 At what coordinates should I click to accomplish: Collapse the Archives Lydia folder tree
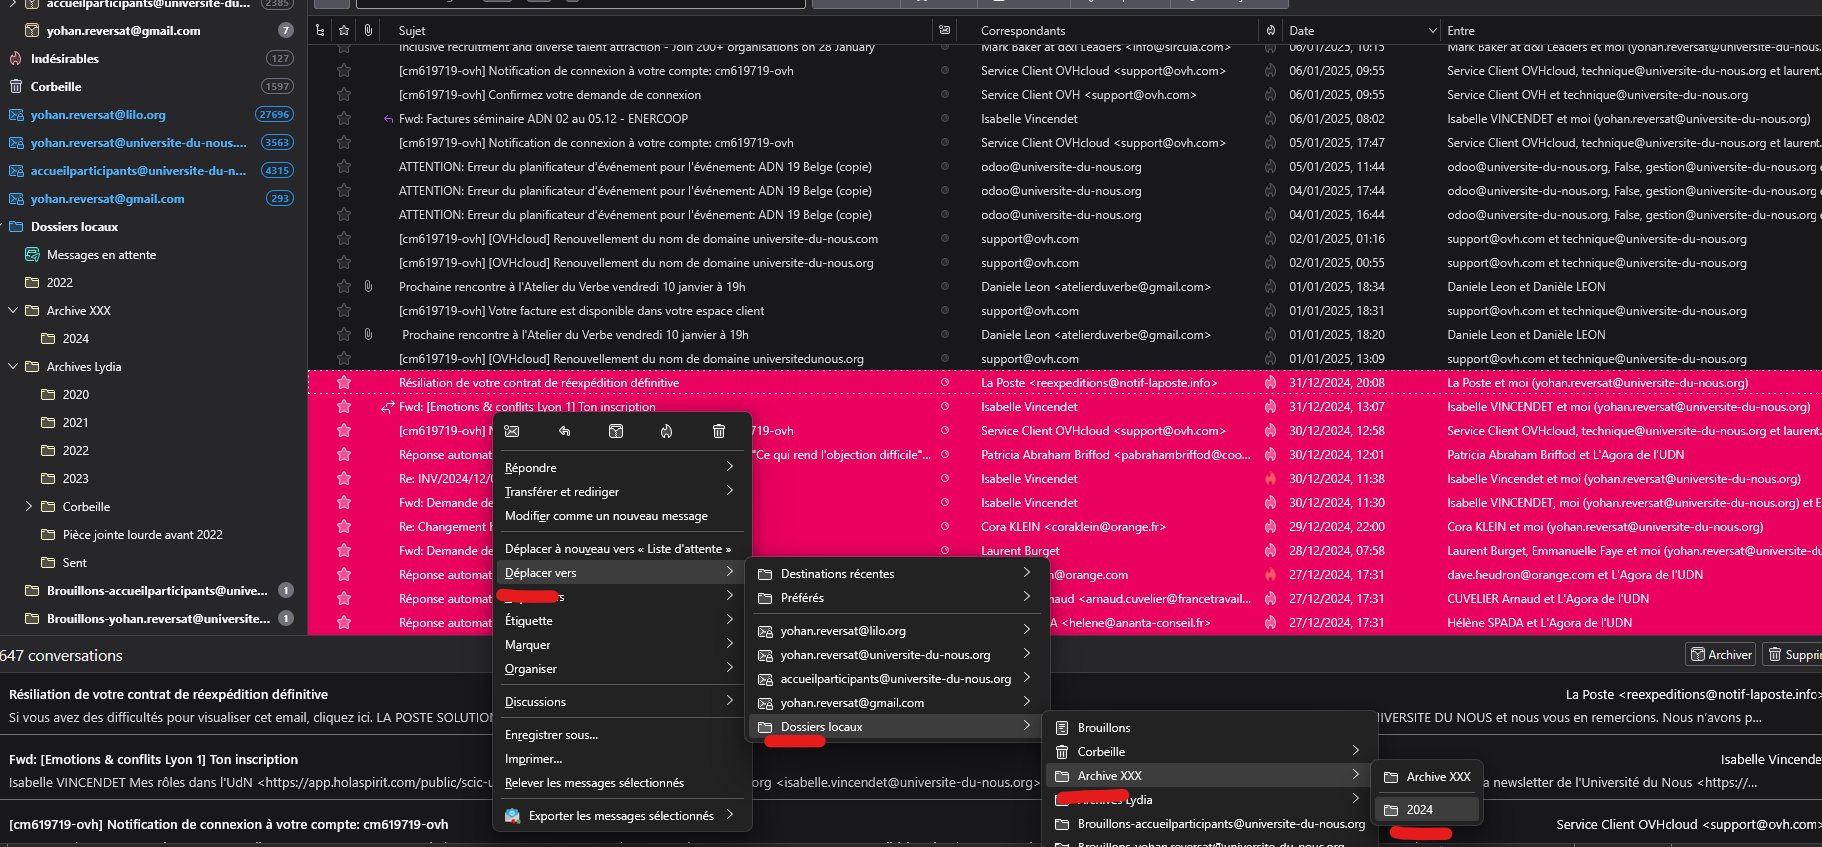click(14, 367)
